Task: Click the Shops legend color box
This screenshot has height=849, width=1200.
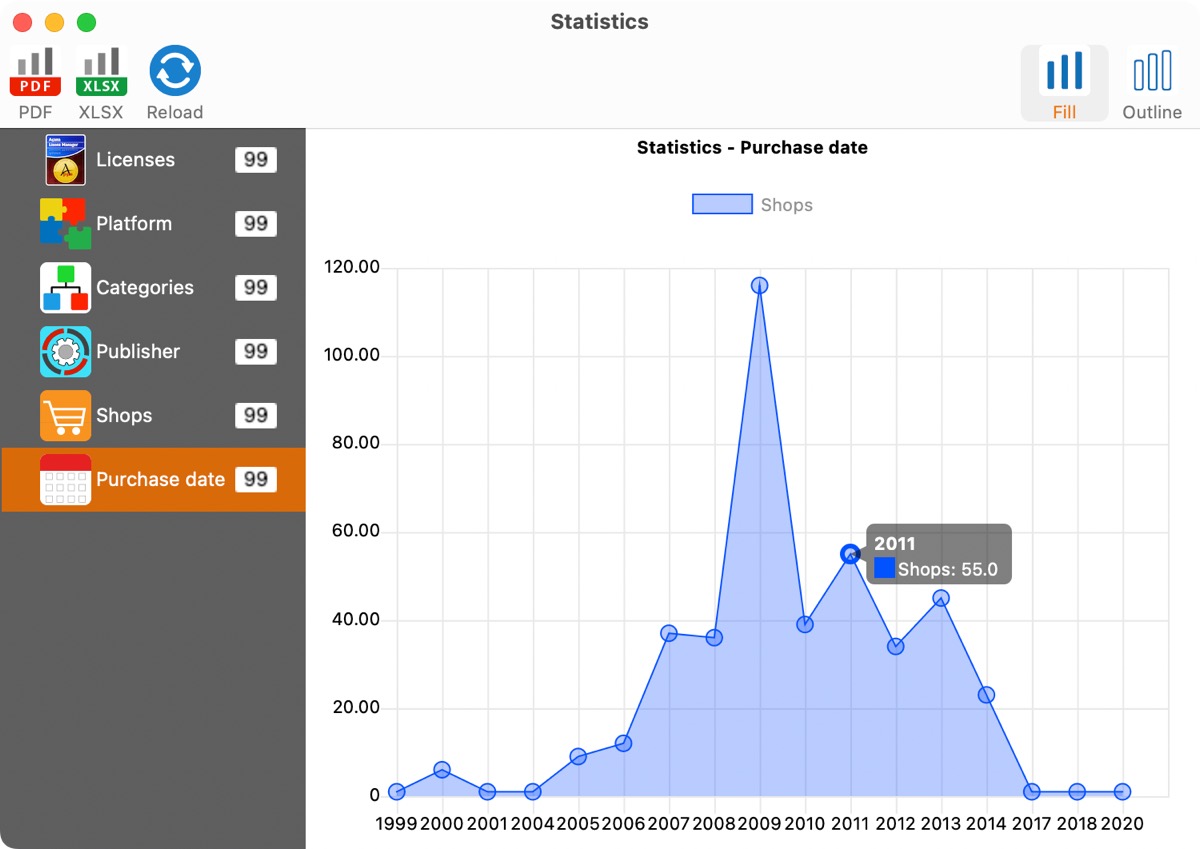Action: (x=722, y=205)
